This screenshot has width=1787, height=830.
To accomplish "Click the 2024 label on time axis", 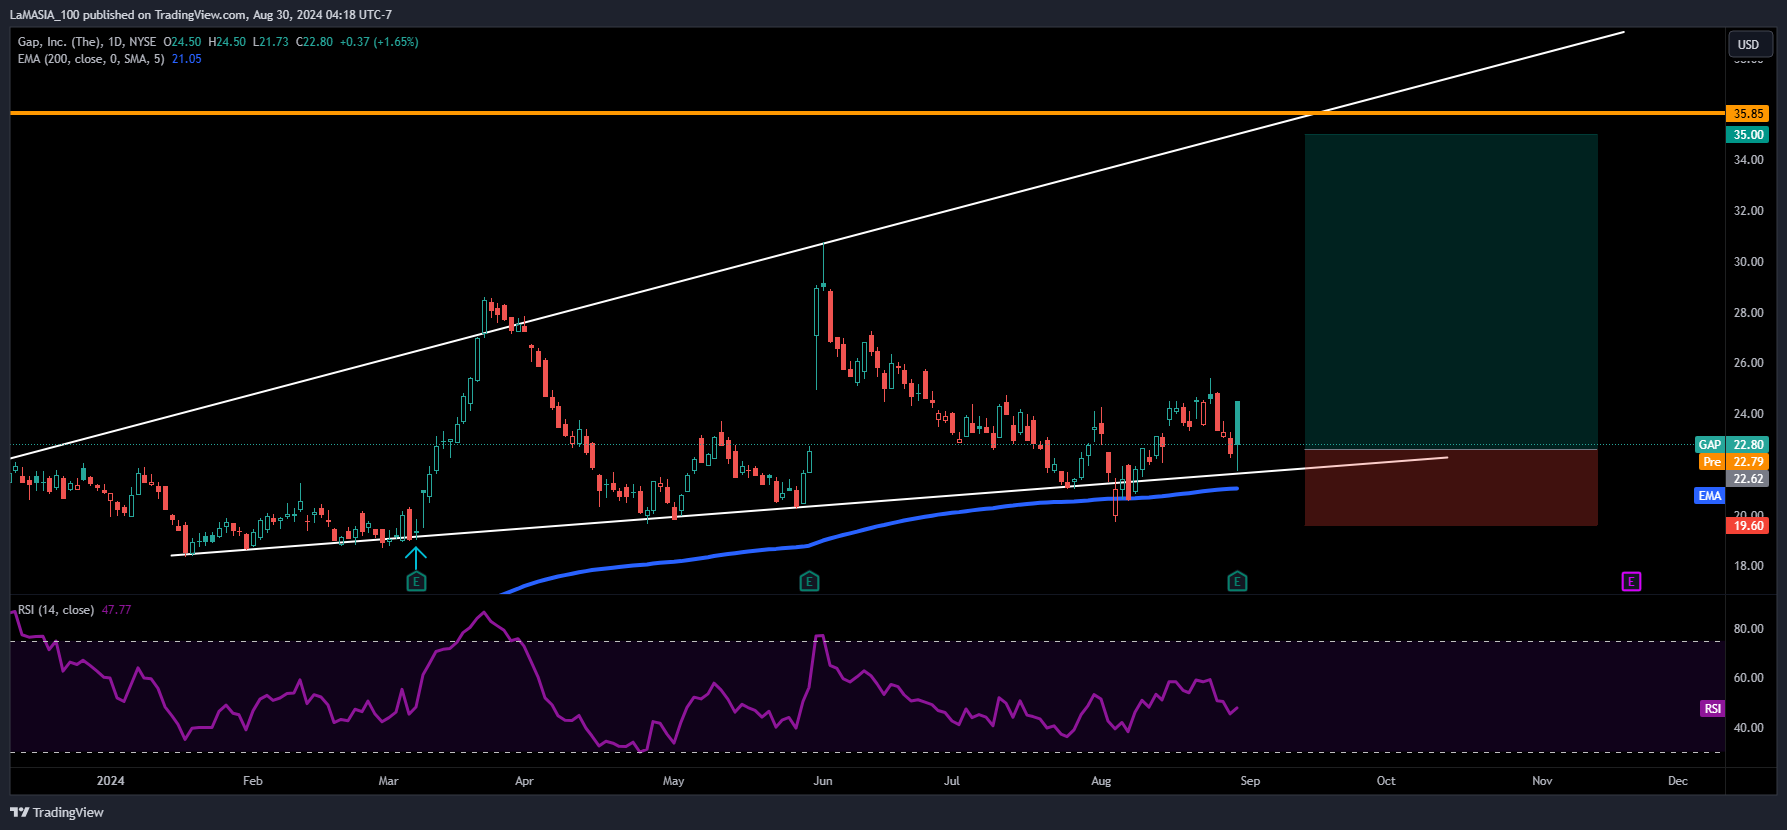I will 110,781.
